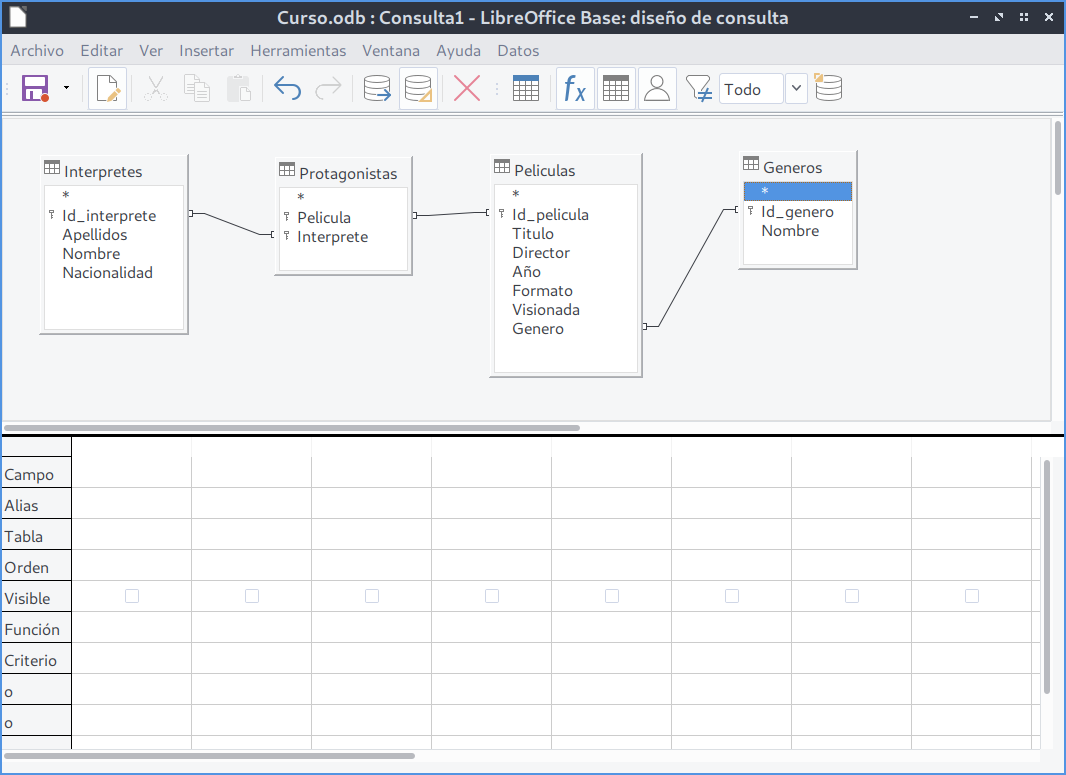Open the Herramientas menu
Image resolution: width=1066 pixels, height=775 pixels.
298,50
